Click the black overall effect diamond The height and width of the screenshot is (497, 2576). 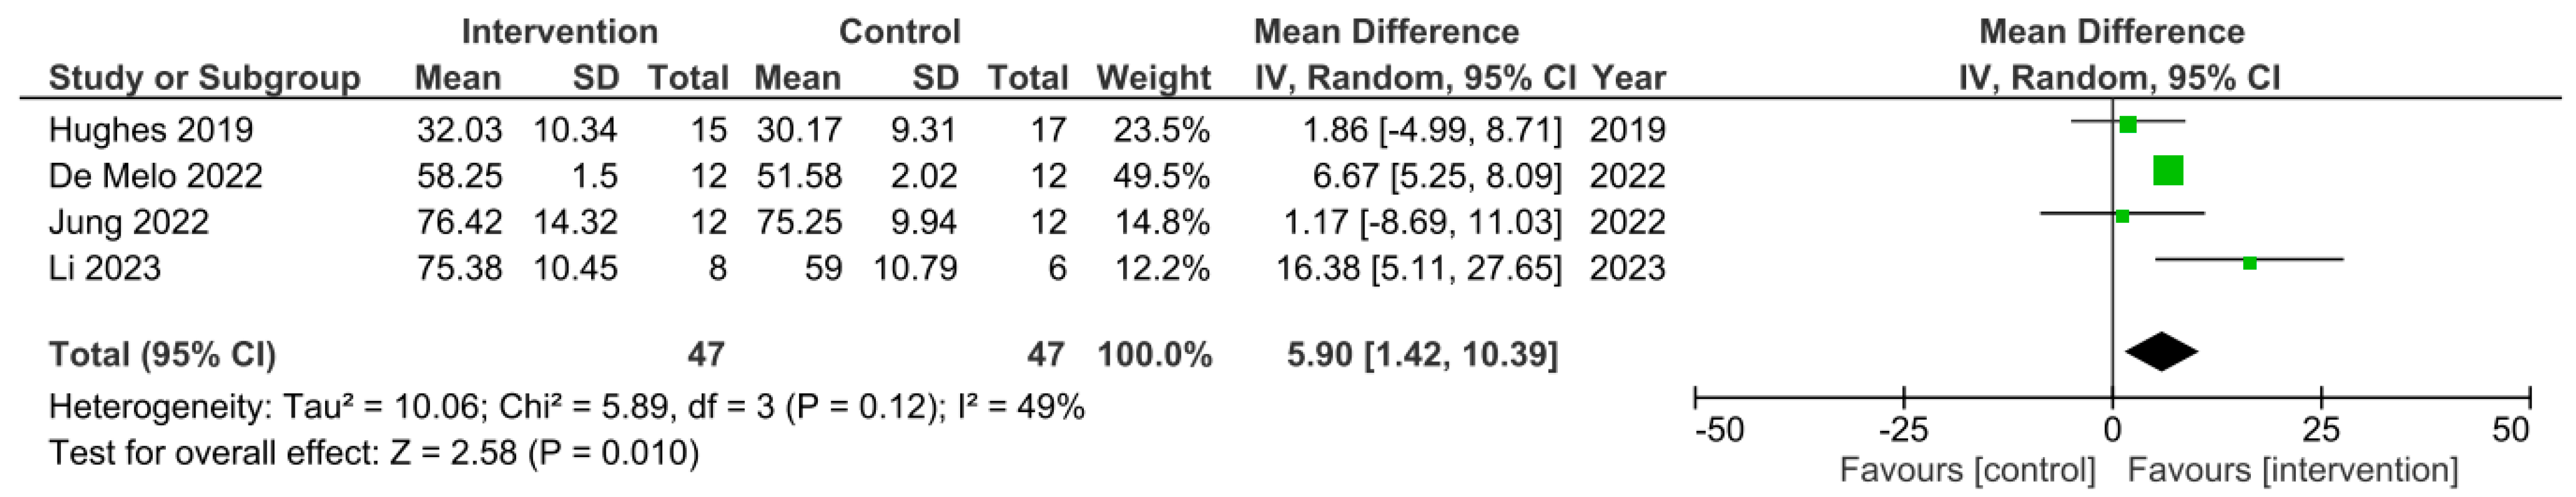point(2161,352)
